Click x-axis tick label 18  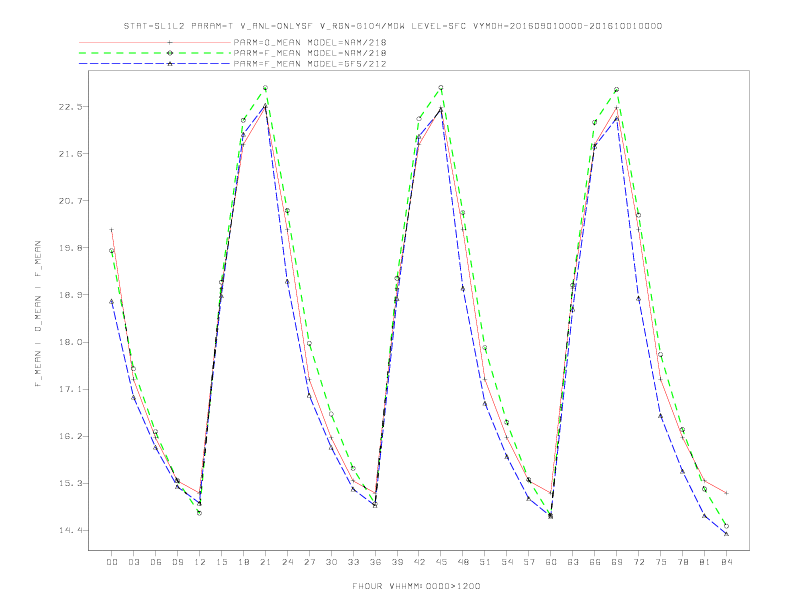pyautogui.click(x=243, y=562)
